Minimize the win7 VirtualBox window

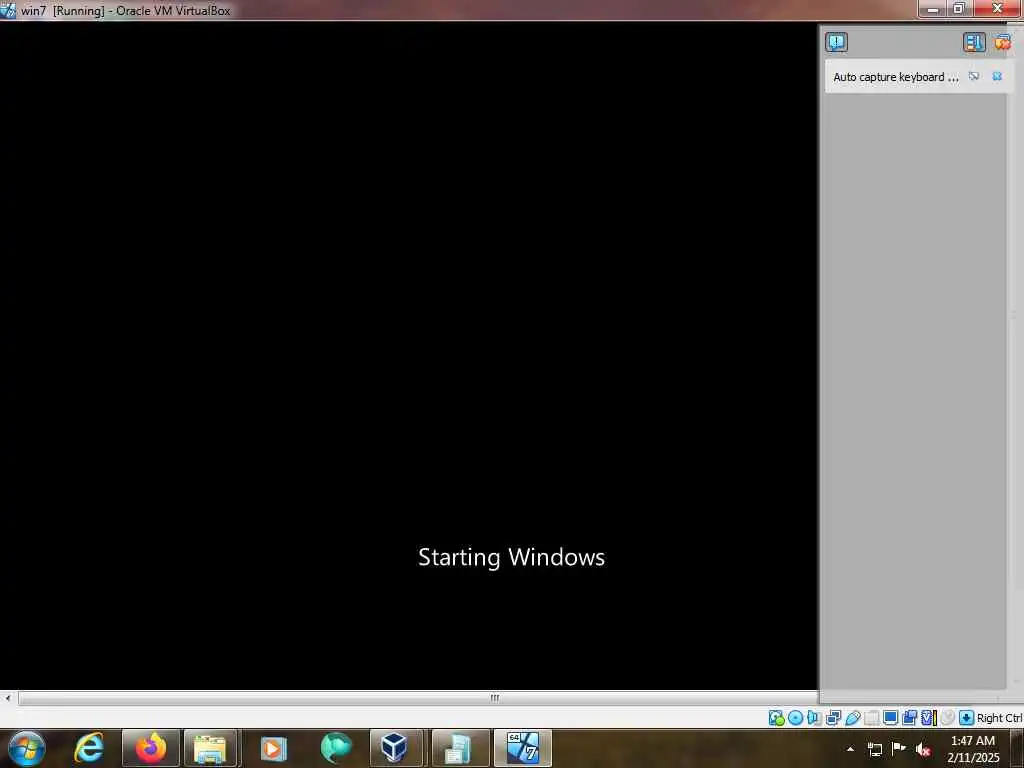(933, 8)
